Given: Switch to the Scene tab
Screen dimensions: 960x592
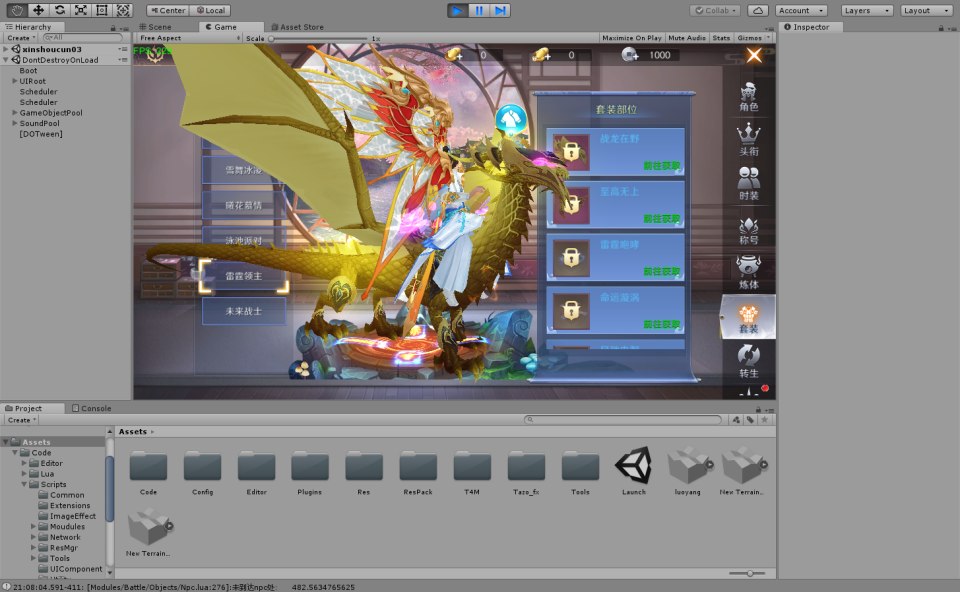Looking at the screenshot, I should coord(156,27).
